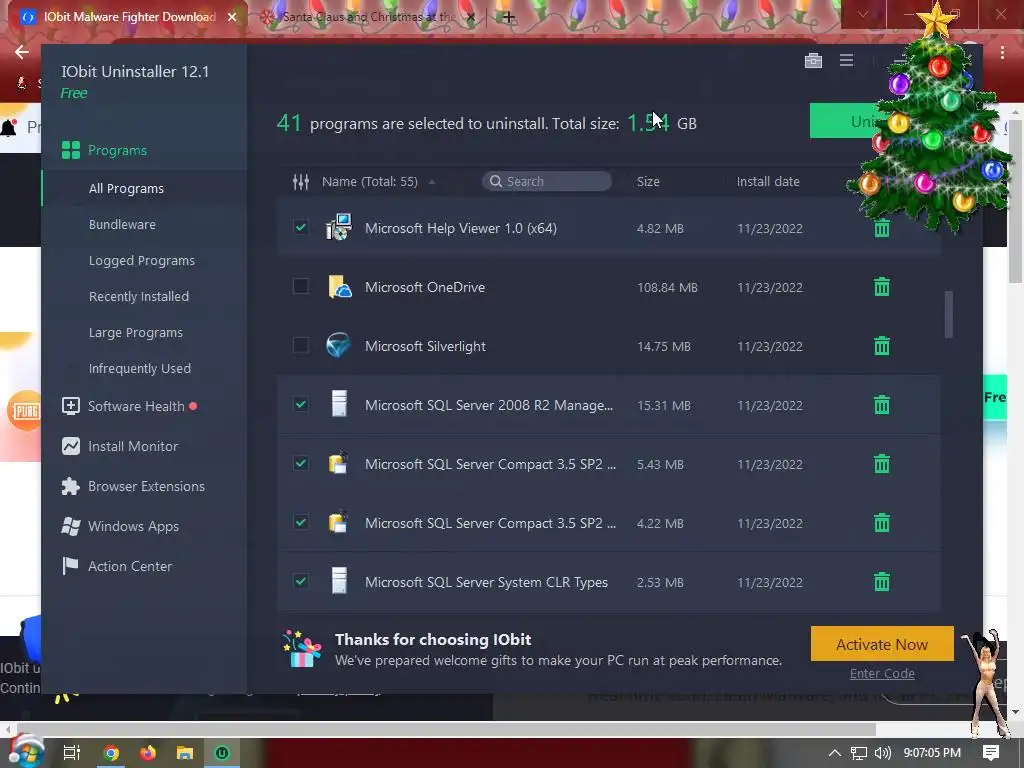Image resolution: width=1024 pixels, height=768 pixels.
Task: Open the hamburger options menu
Action: [846, 60]
